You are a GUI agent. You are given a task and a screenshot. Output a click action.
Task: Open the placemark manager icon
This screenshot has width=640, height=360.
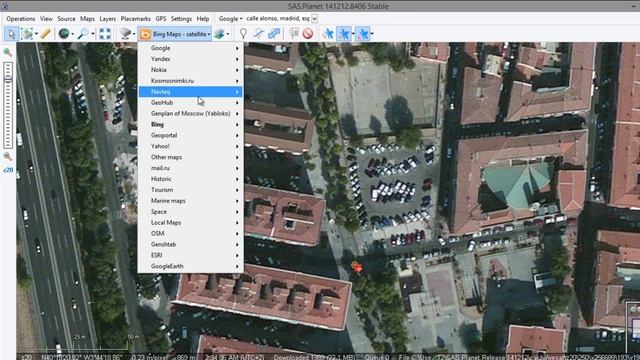coord(293,34)
